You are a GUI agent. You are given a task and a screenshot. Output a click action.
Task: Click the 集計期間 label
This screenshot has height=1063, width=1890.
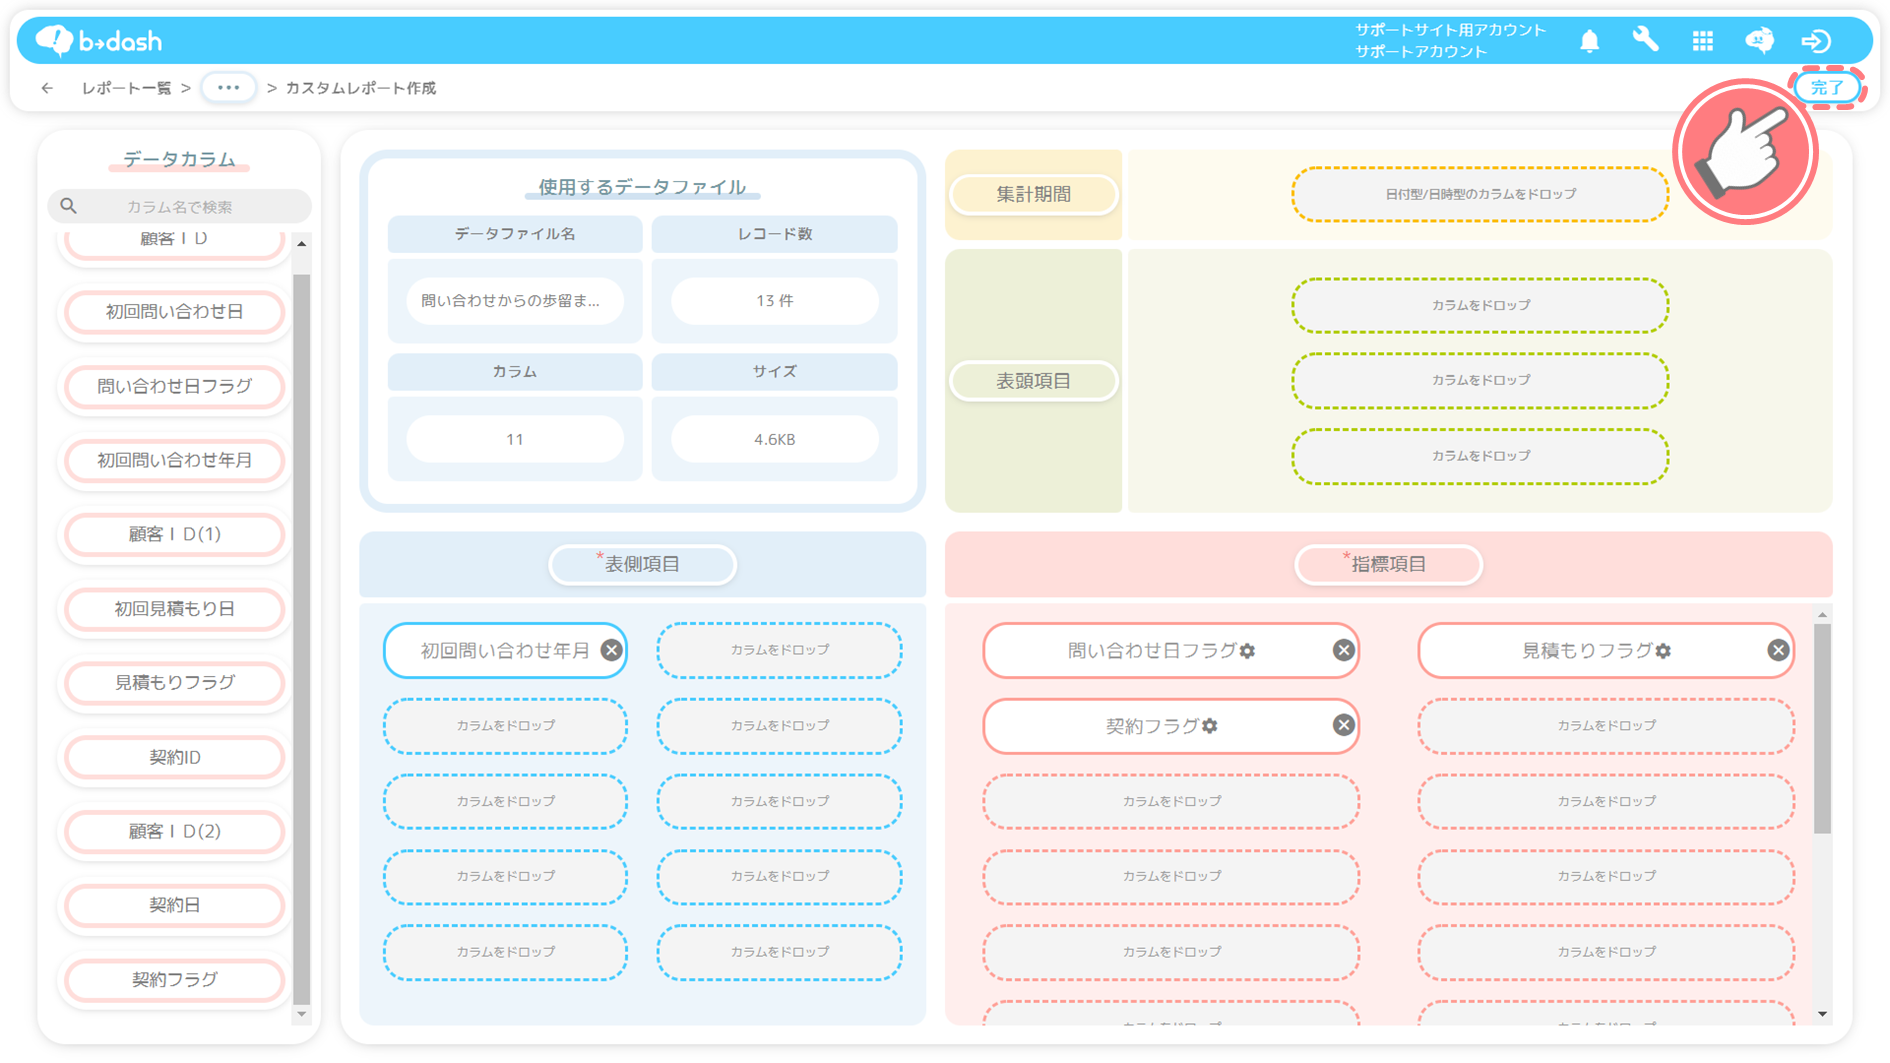[x=1033, y=194]
